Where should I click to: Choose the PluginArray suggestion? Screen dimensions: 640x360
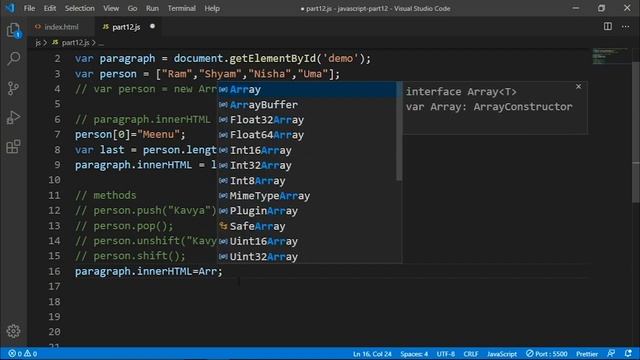pyautogui.click(x=307, y=211)
